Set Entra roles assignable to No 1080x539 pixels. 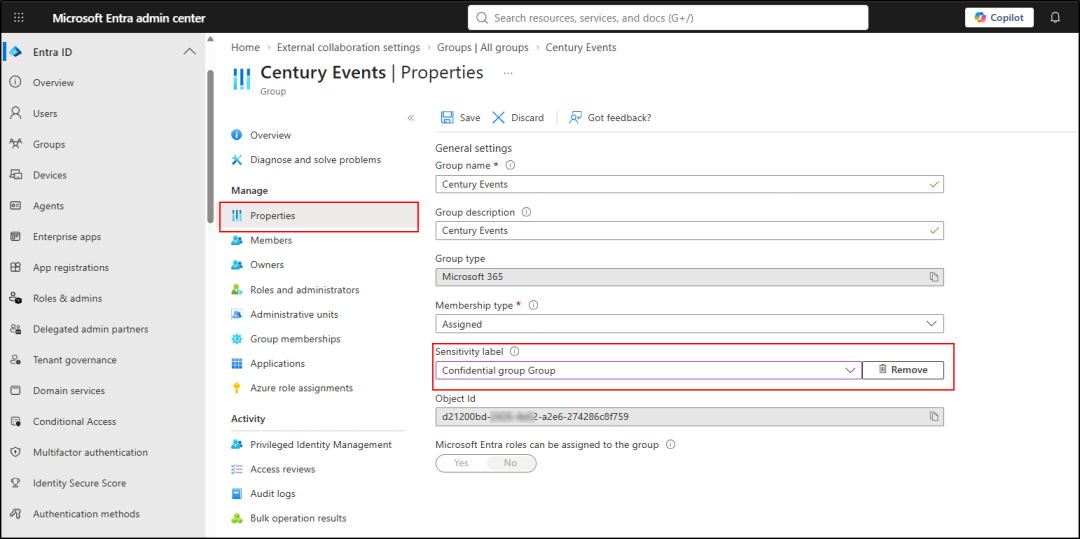pyautogui.click(x=510, y=463)
